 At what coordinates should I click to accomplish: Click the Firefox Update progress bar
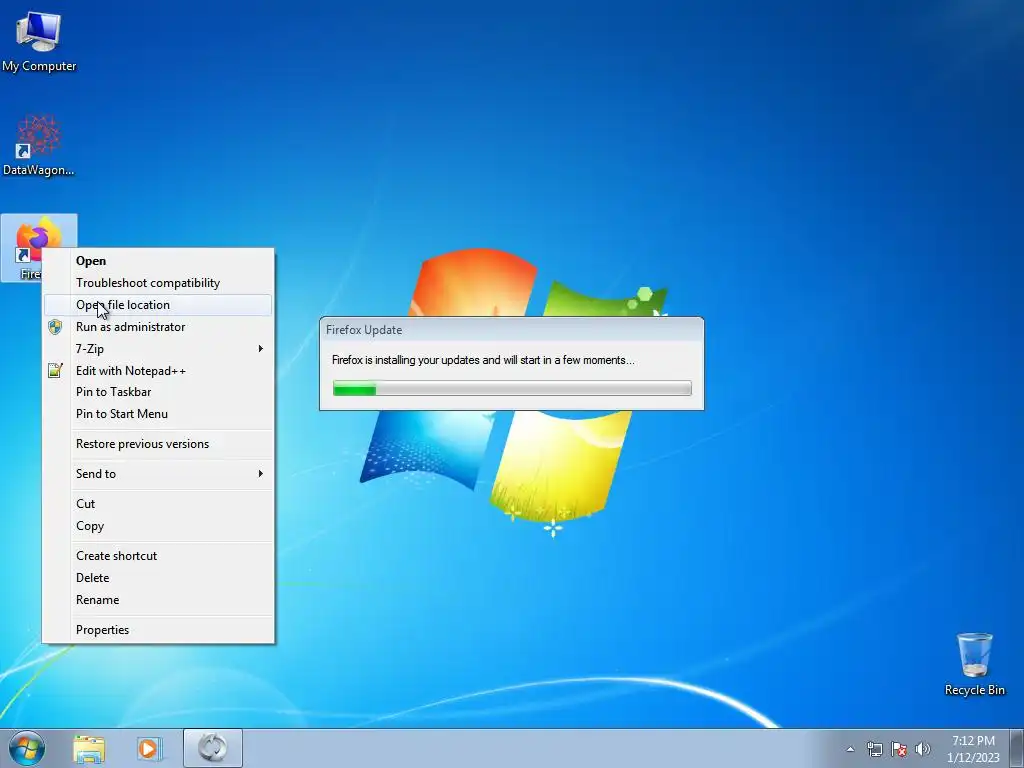tap(512, 389)
